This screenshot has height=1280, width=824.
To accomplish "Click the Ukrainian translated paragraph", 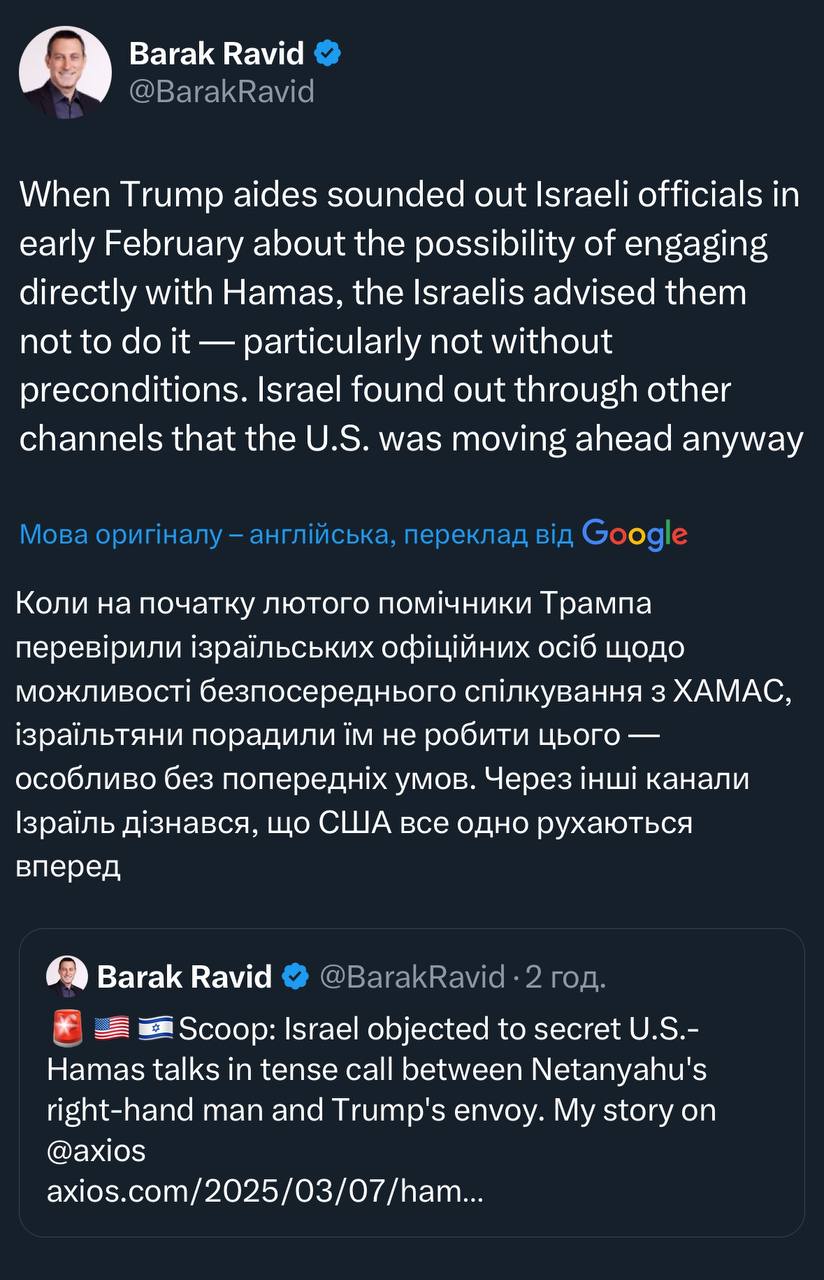I will point(400,735).
